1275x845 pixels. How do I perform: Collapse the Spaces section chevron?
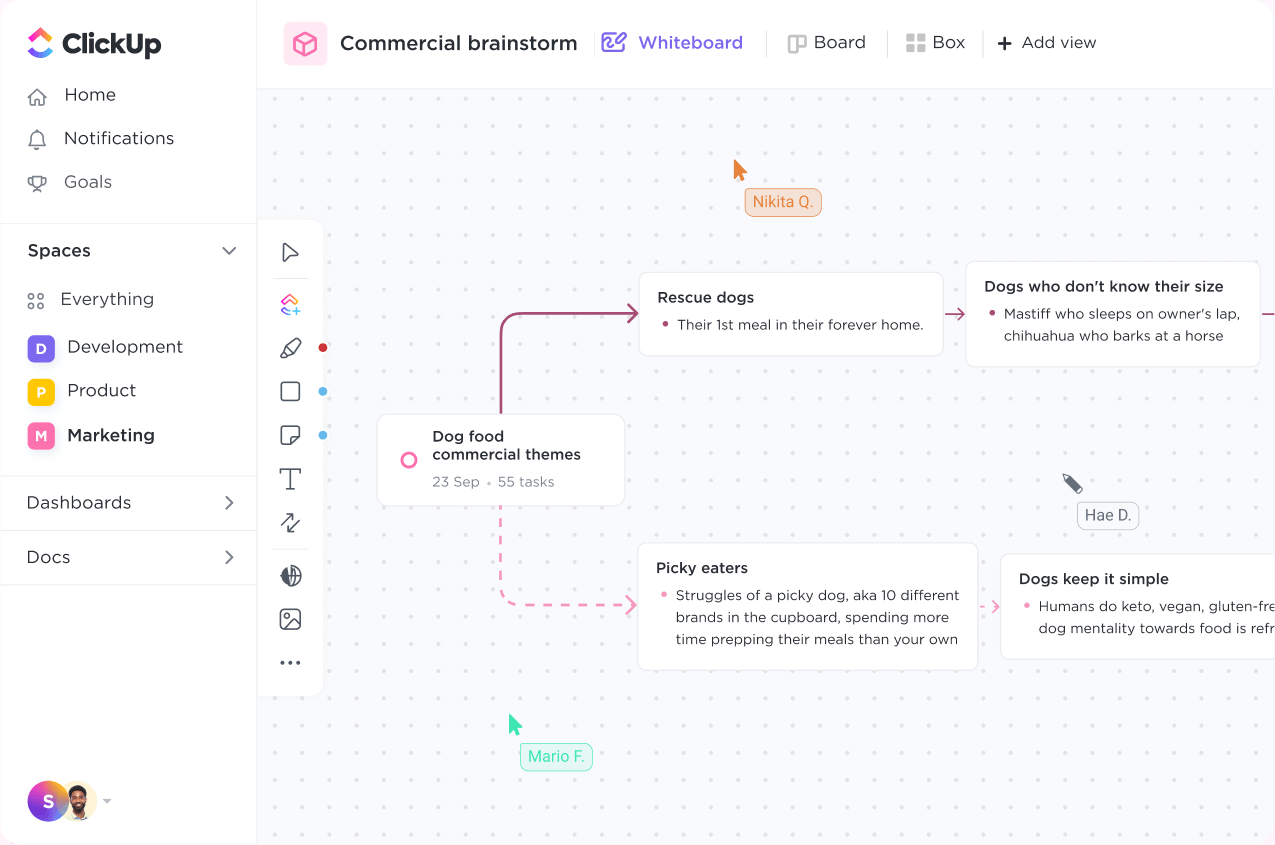coord(229,251)
